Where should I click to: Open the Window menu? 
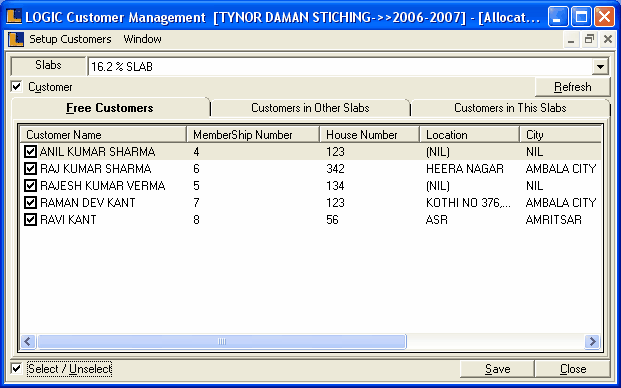(142, 39)
